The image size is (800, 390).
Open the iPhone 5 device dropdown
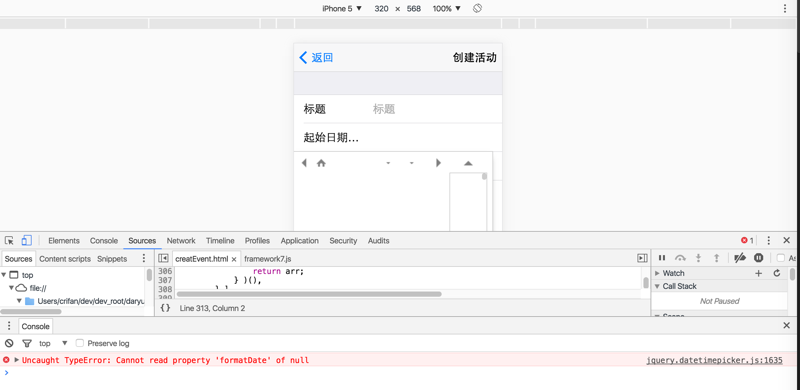[342, 8]
